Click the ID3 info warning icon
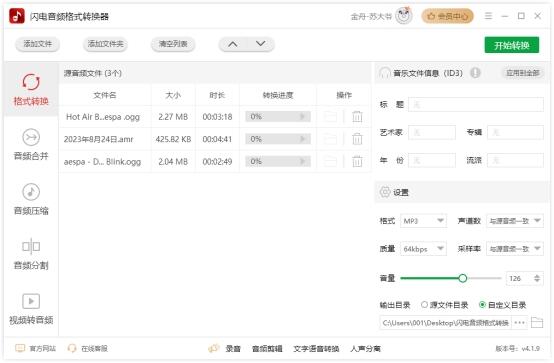 click(475, 73)
